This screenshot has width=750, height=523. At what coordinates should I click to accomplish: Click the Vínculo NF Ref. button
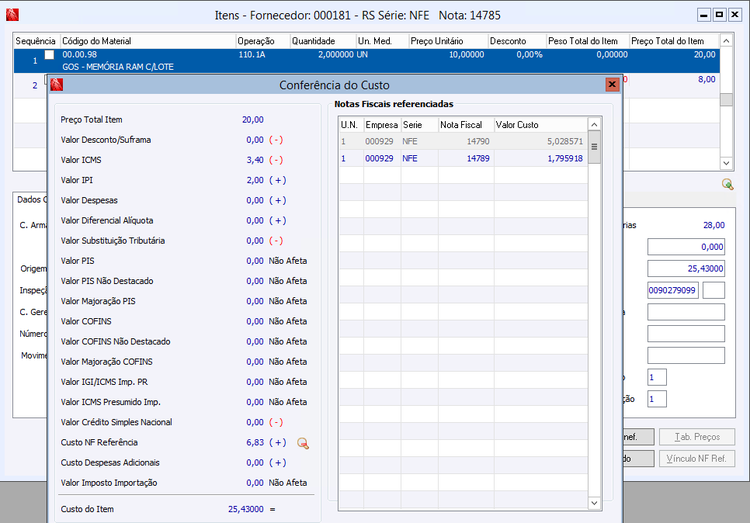pos(697,458)
